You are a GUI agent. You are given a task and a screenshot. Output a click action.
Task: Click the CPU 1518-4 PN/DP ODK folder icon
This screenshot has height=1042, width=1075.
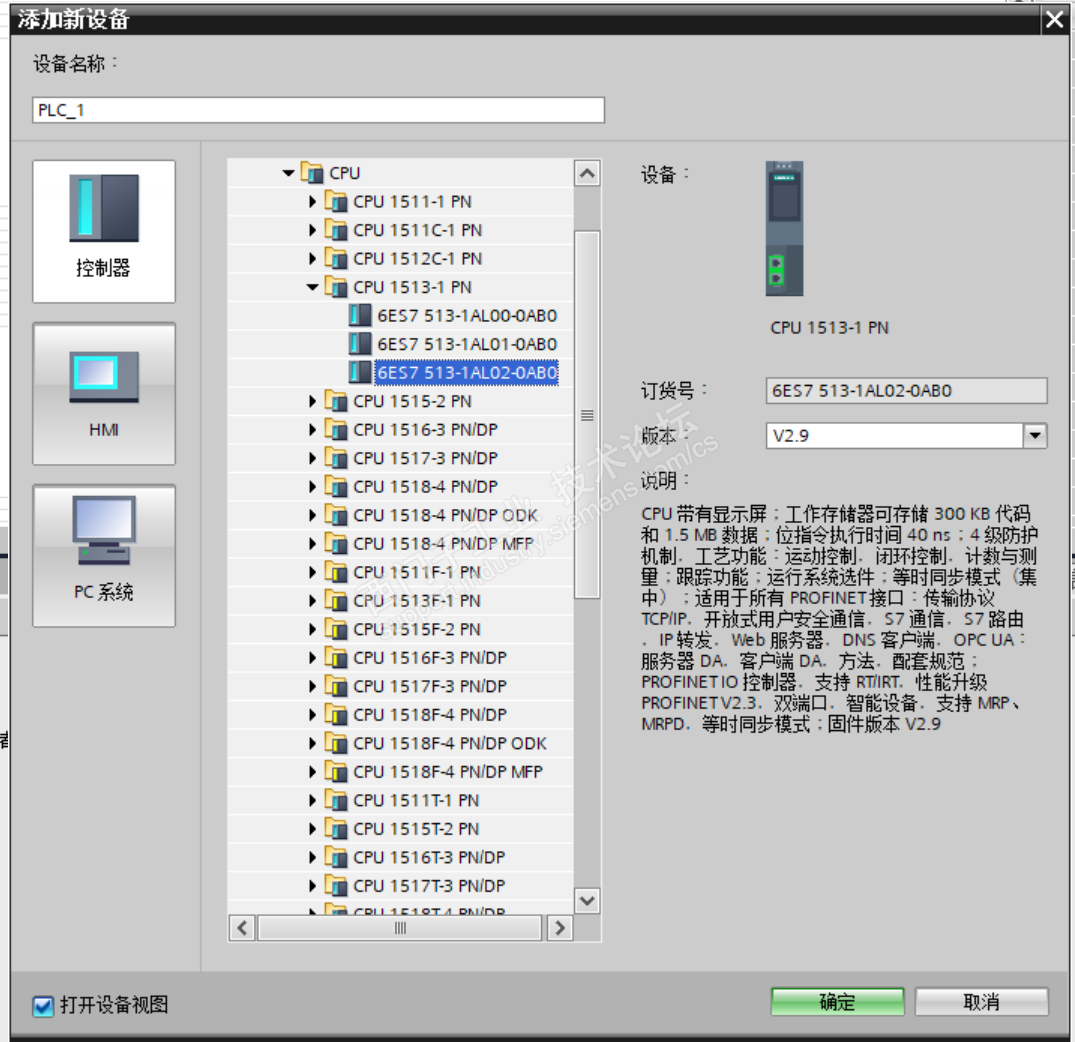(336, 514)
